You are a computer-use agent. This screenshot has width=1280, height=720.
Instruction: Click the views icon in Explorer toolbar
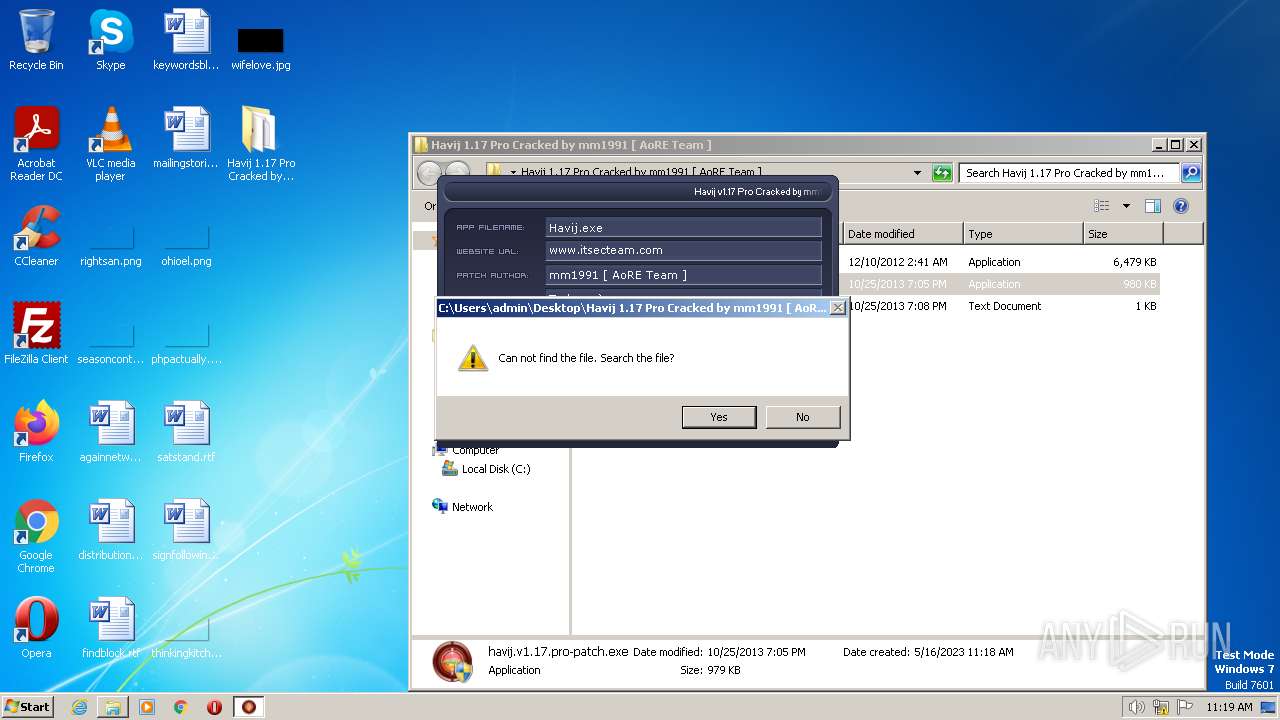[x=1102, y=206]
